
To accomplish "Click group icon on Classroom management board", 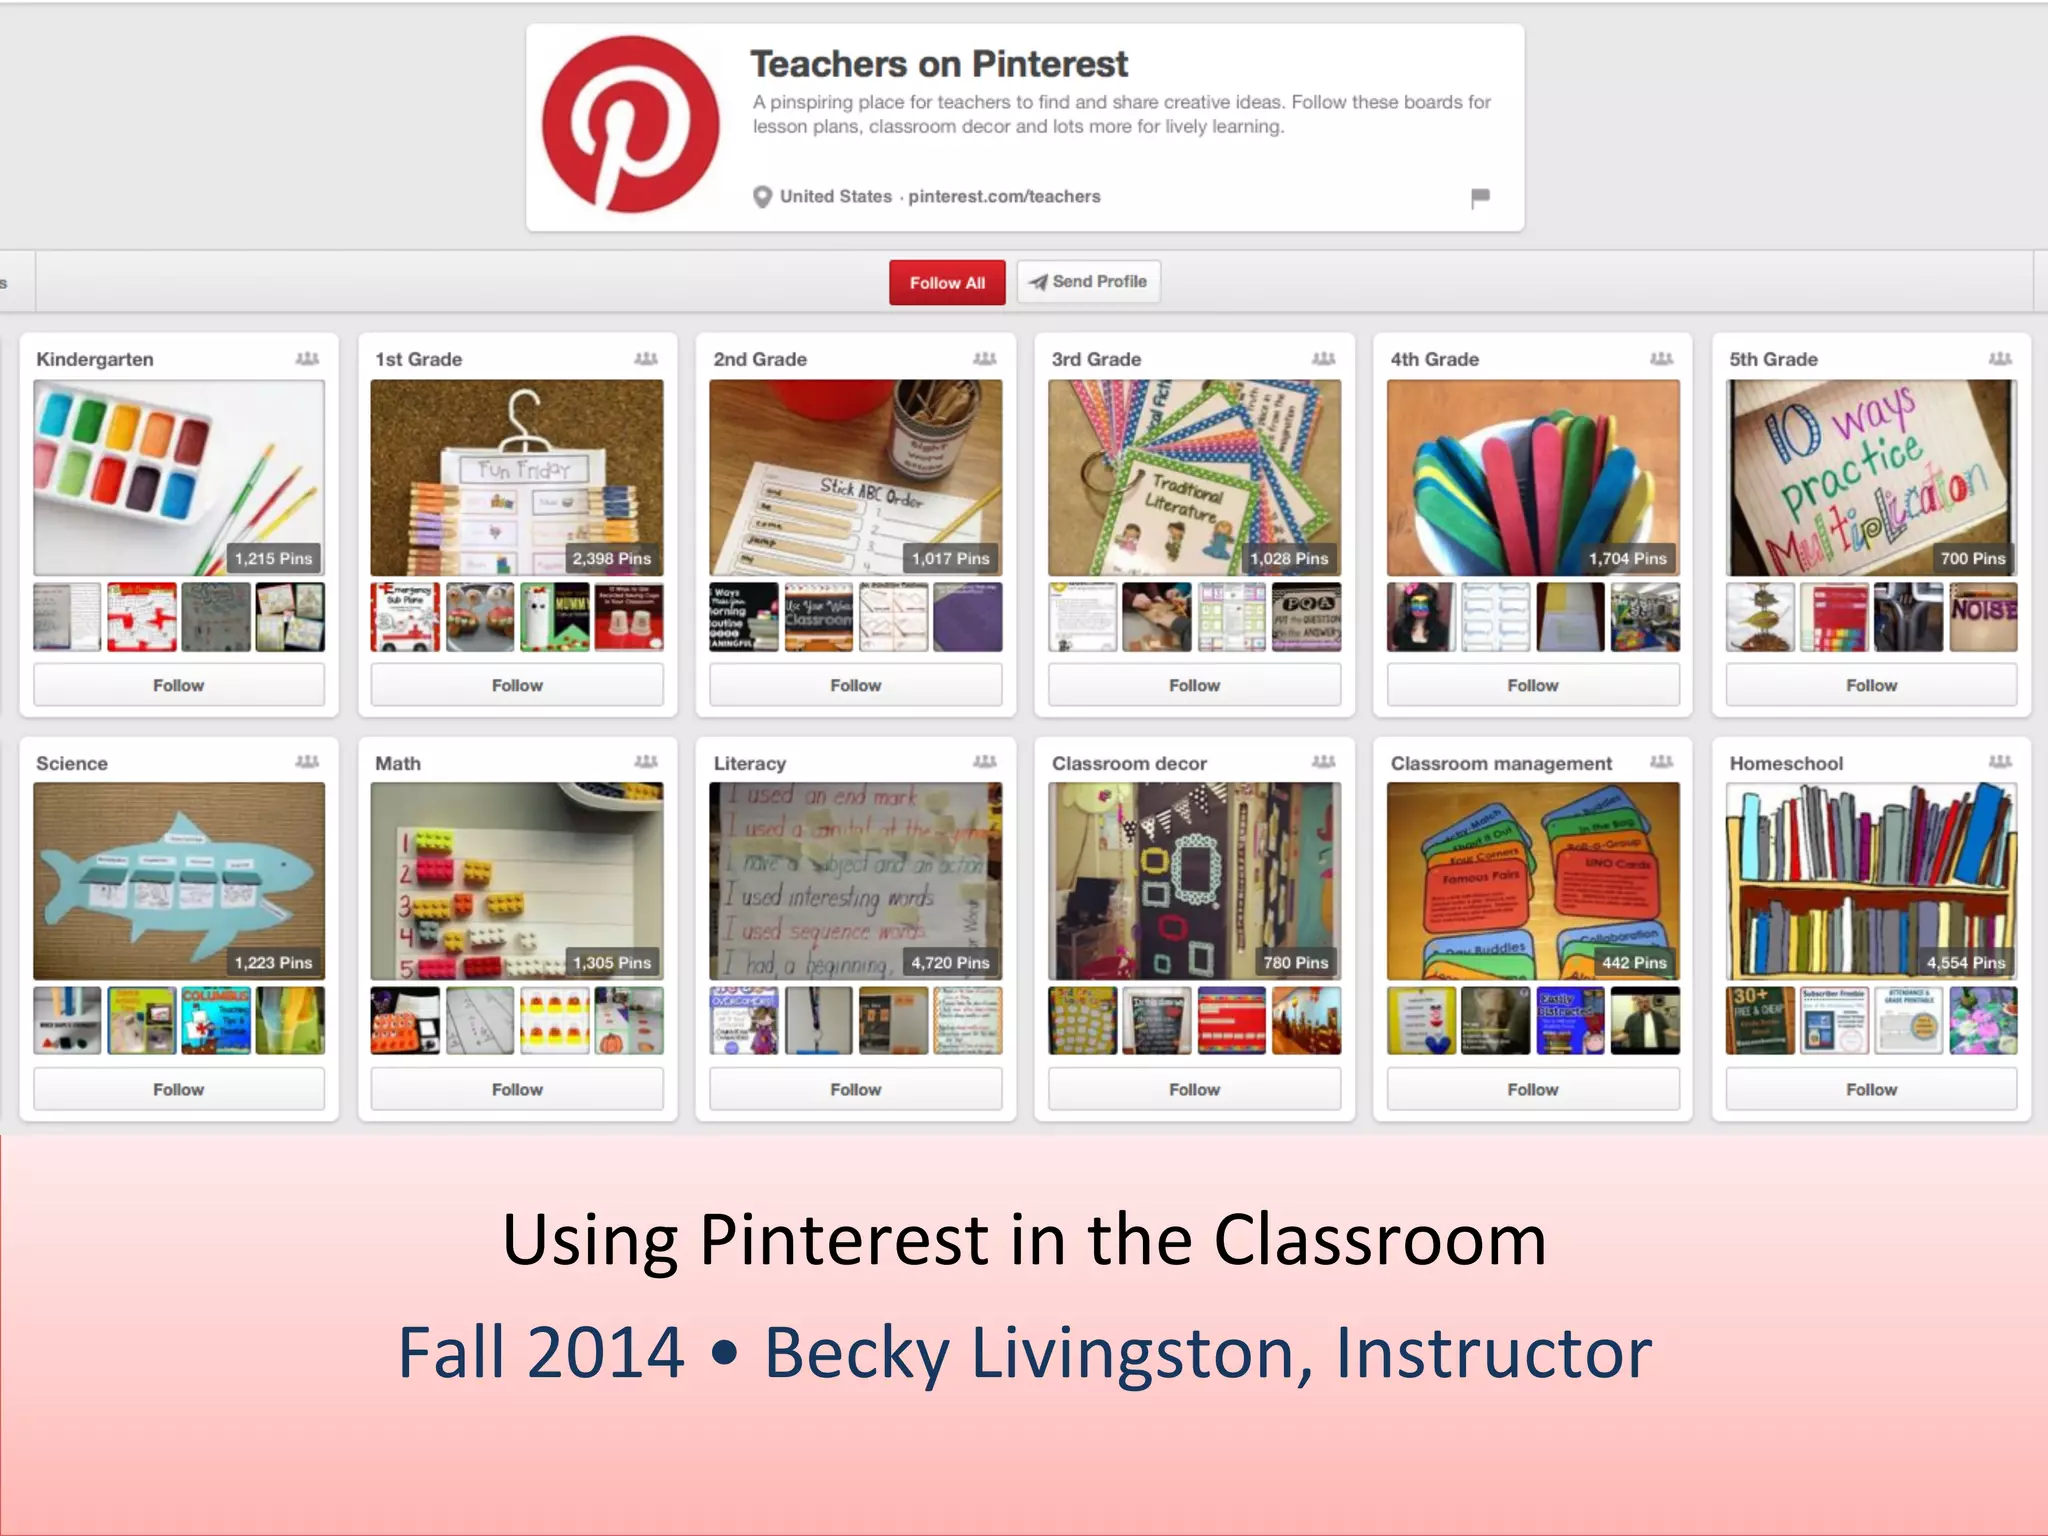I will coord(1661,762).
